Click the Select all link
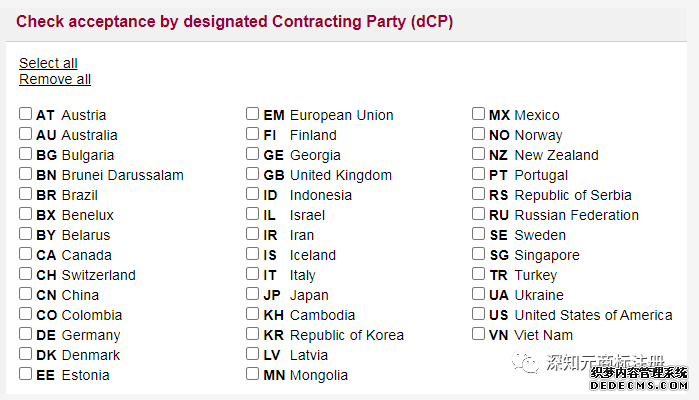Viewport: 699px width, 400px height. (x=48, y=63)
